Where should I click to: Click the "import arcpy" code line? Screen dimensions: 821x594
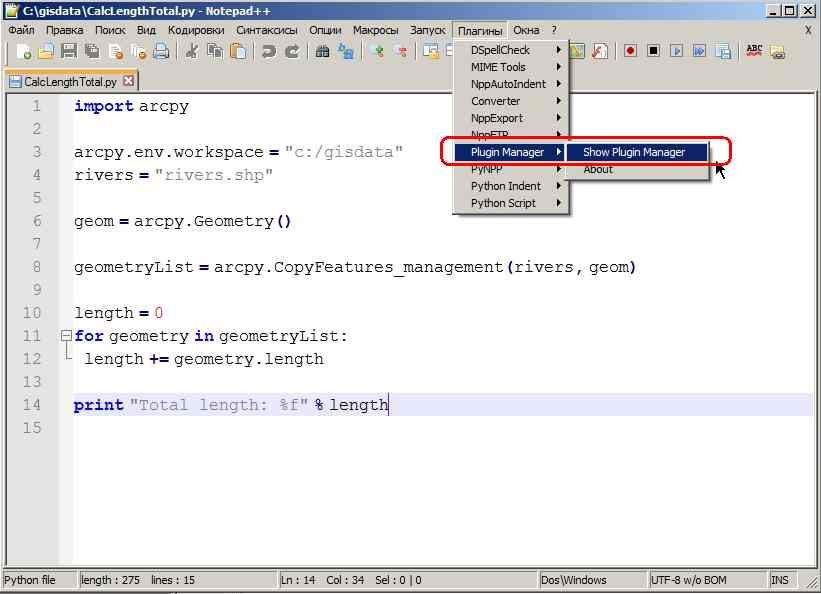pos(131,106)
